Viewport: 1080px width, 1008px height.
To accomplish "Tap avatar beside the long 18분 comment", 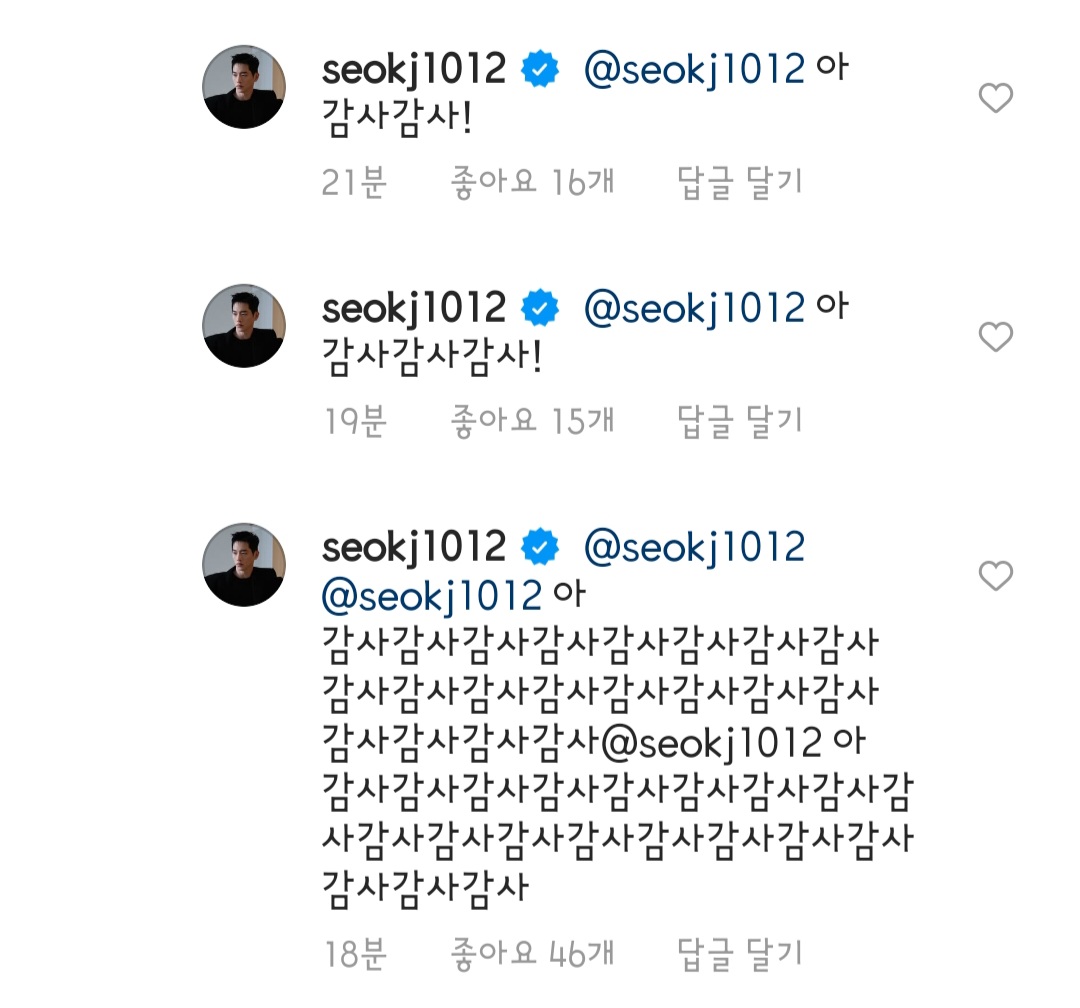I will tap(244, 564).
